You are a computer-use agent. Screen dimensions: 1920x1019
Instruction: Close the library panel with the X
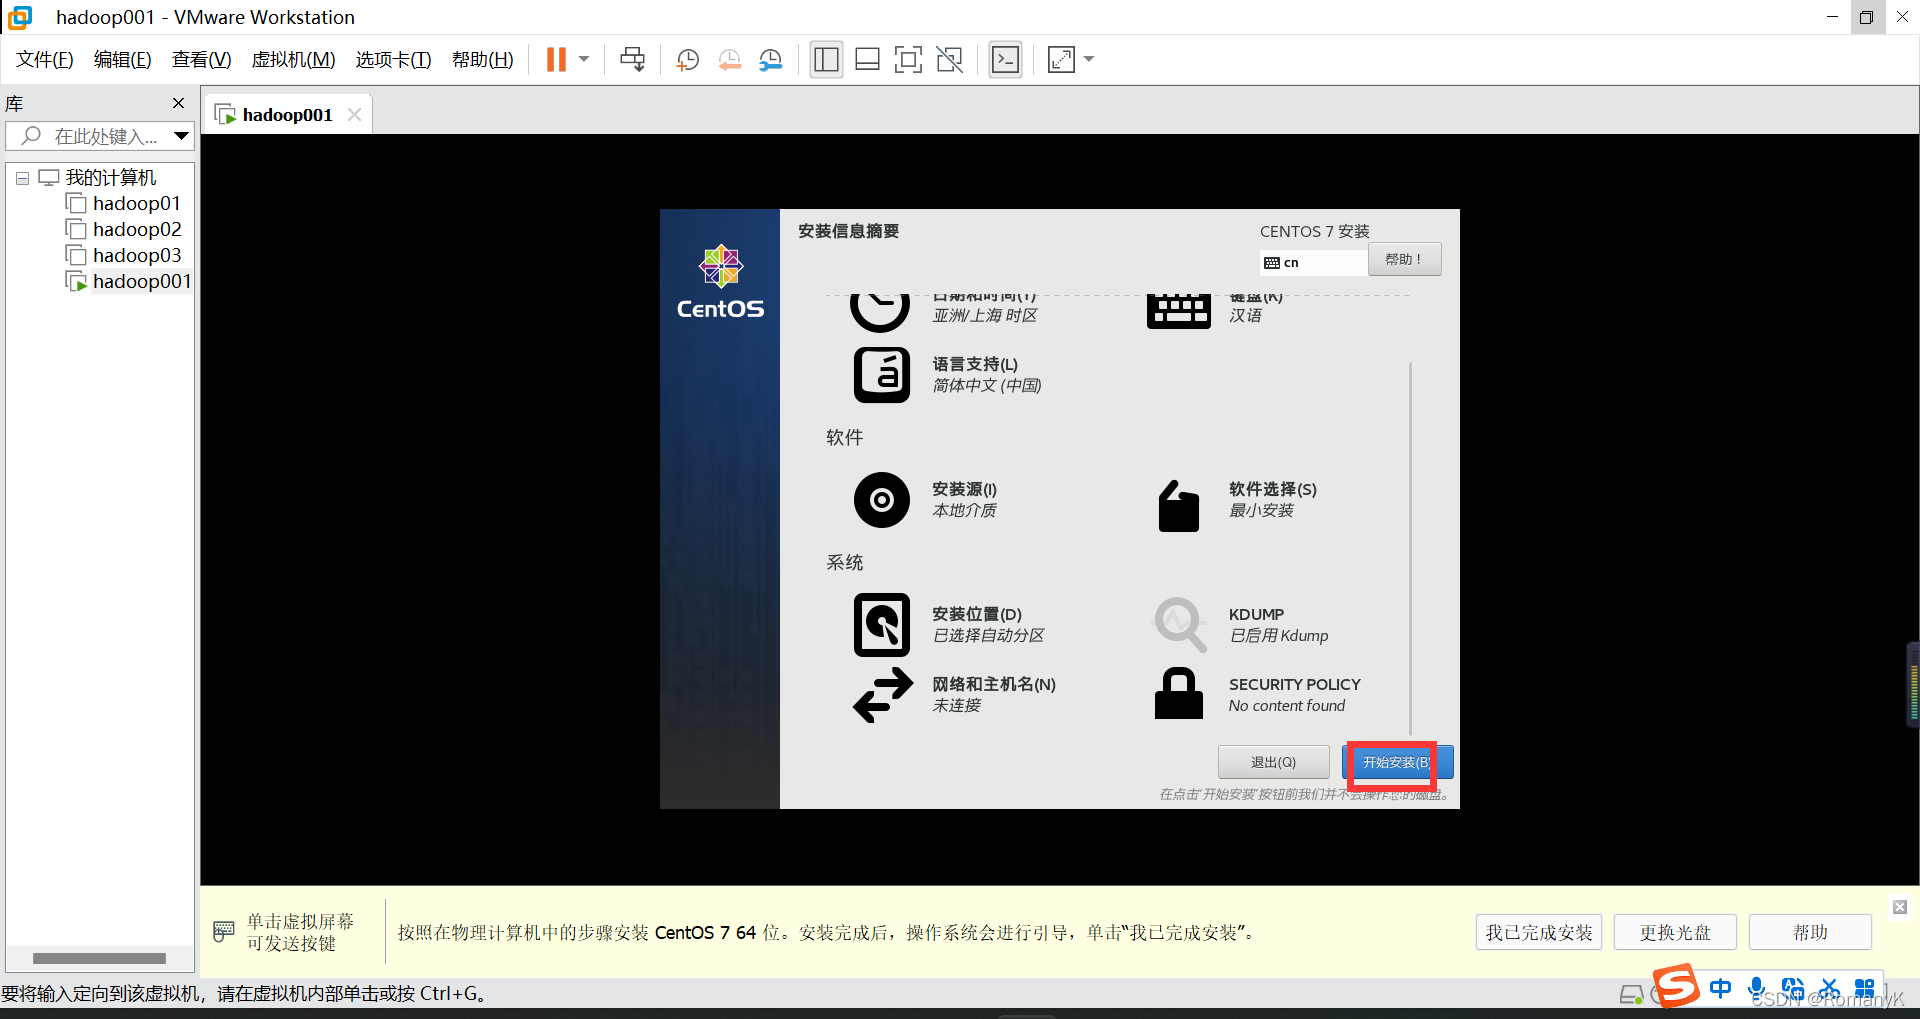[x=179, y=103]
